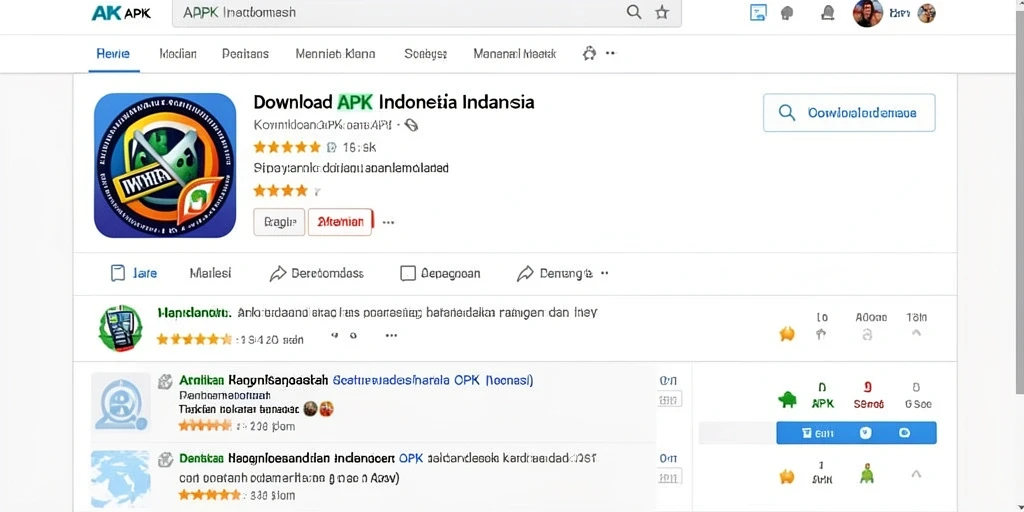
Task: Click the gray bubble icon left of the bell
Action: pos(787,13)
